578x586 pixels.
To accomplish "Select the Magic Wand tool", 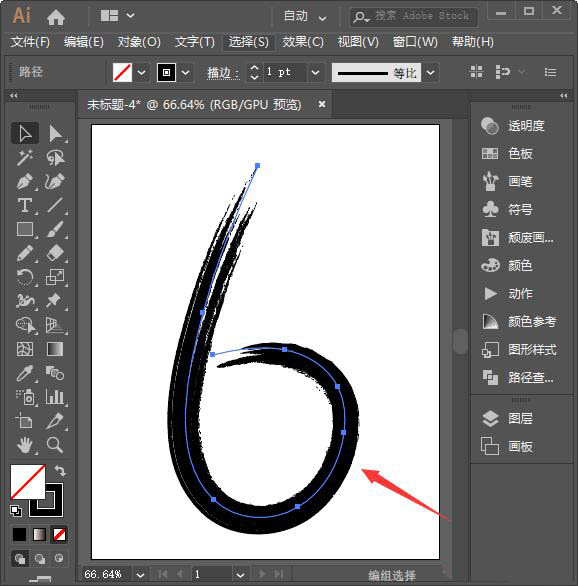I will click(25, 157).
